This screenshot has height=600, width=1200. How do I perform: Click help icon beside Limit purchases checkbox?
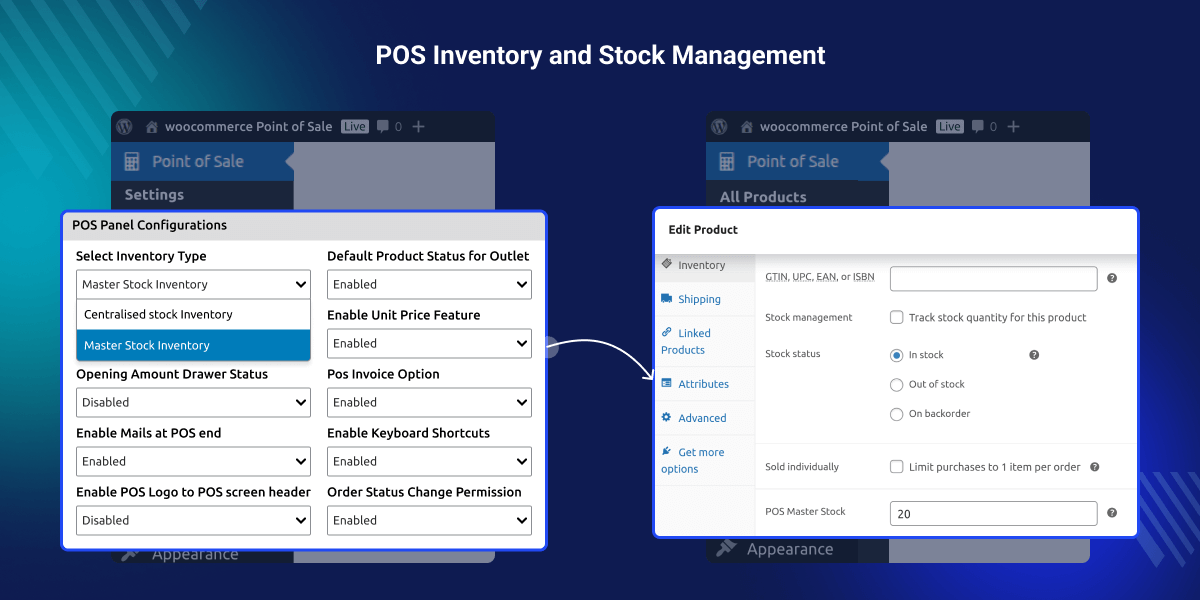1095,467
